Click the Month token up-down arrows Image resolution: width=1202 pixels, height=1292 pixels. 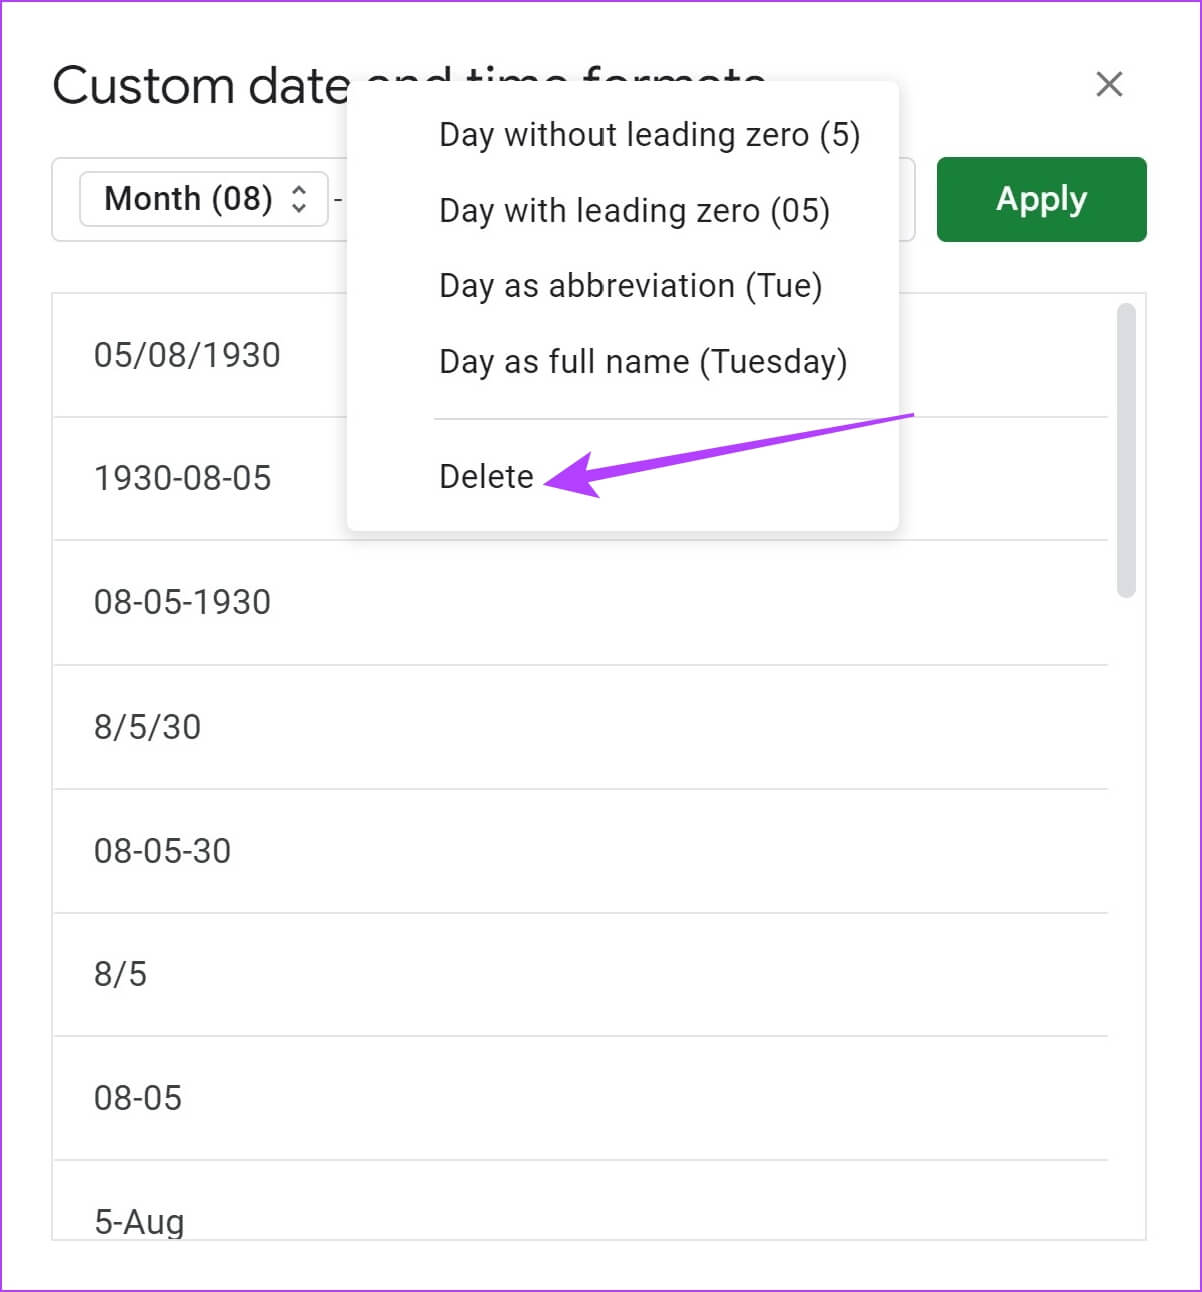point(299,199)
